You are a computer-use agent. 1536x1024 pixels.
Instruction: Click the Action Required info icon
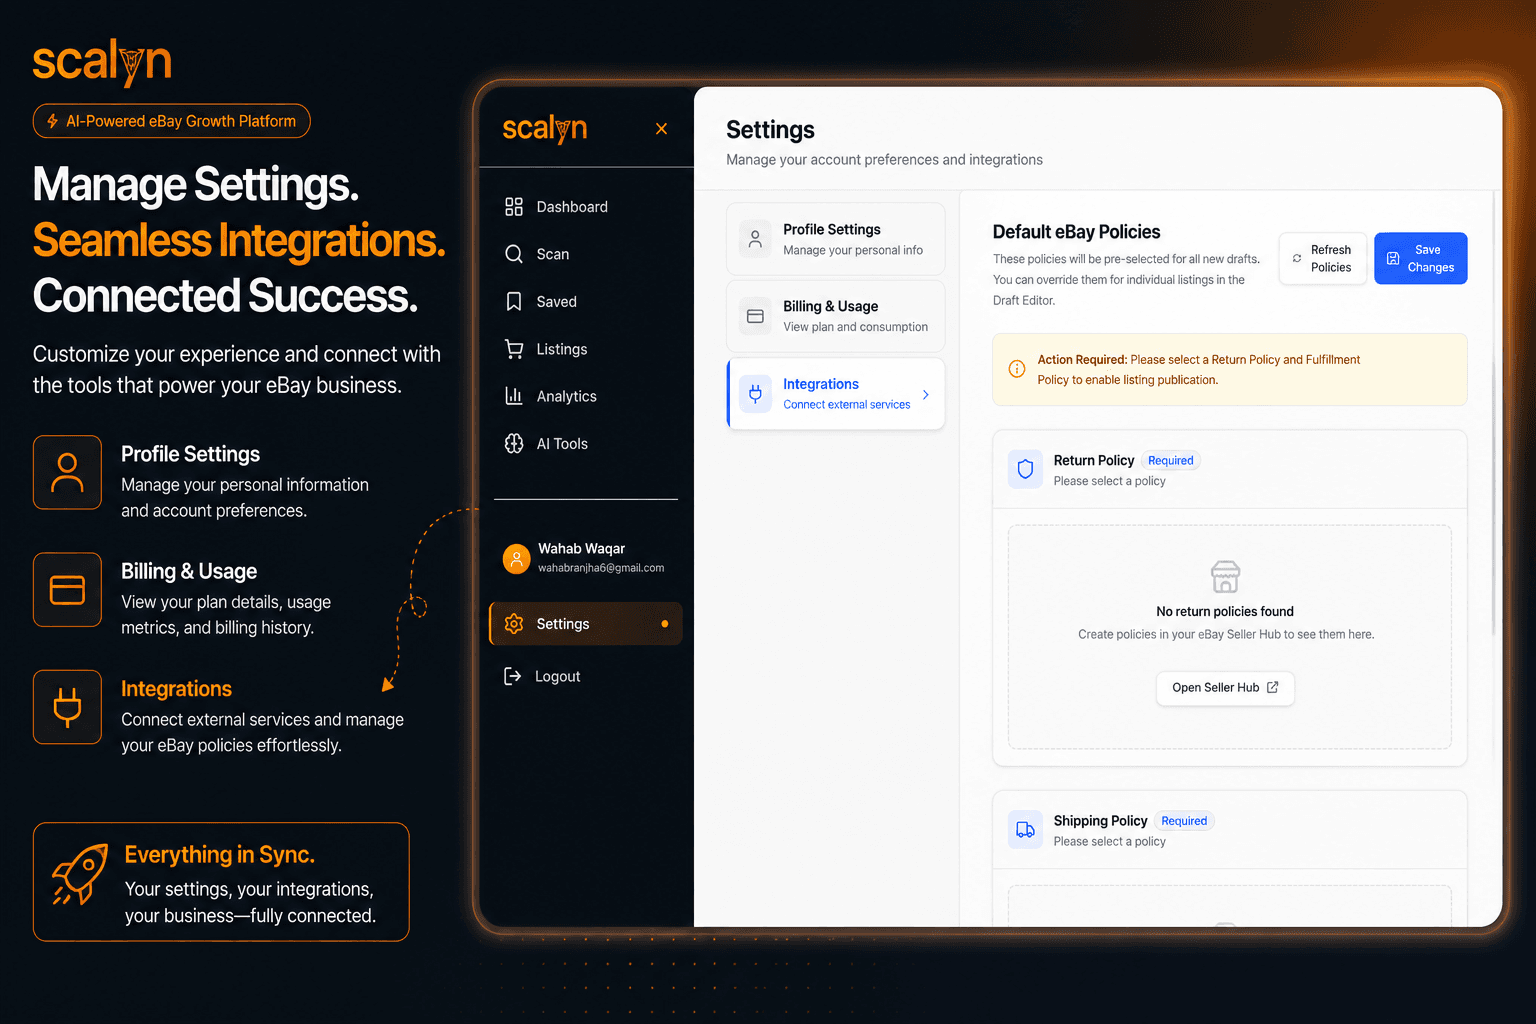1017,369
